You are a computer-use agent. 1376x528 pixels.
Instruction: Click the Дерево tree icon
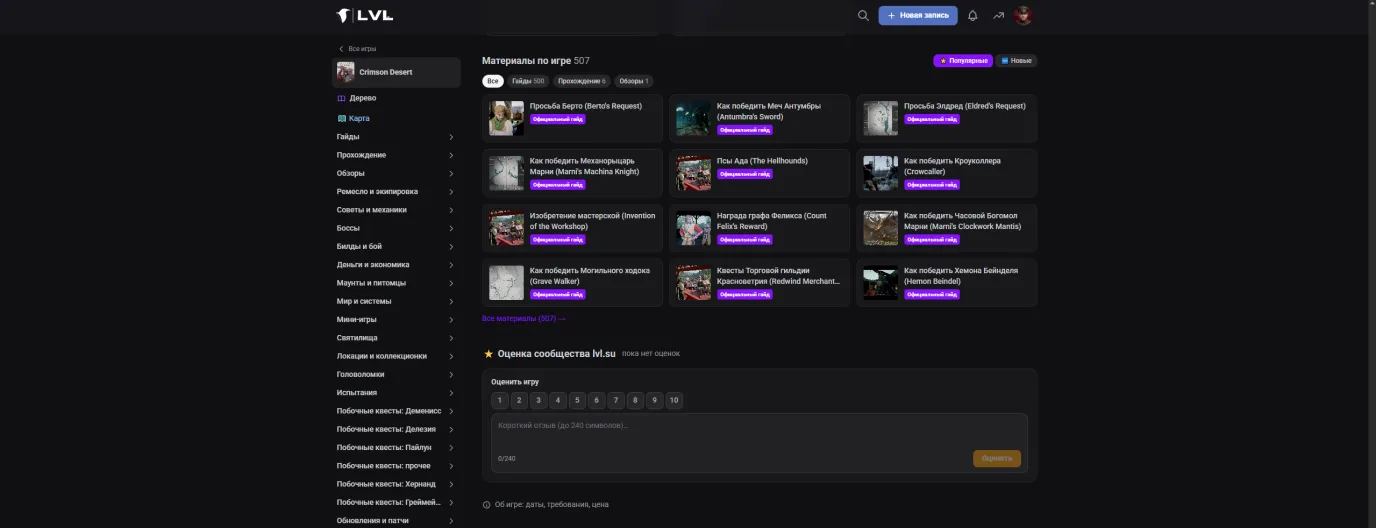pos(342,98)
